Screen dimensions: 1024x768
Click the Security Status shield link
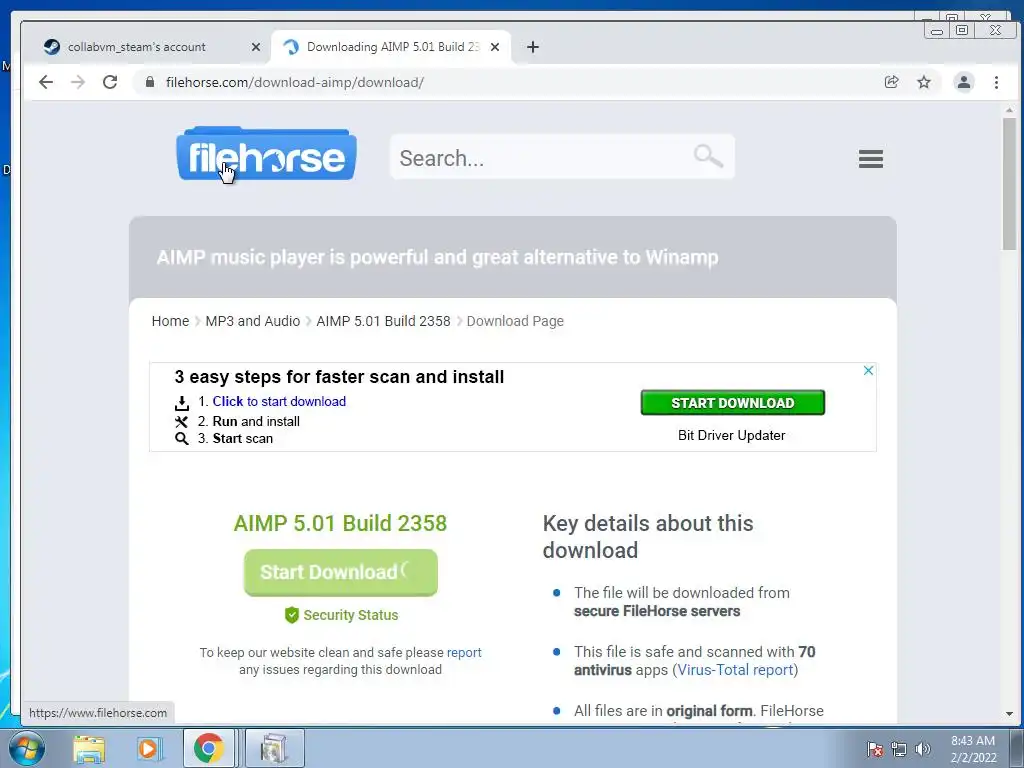341,615
